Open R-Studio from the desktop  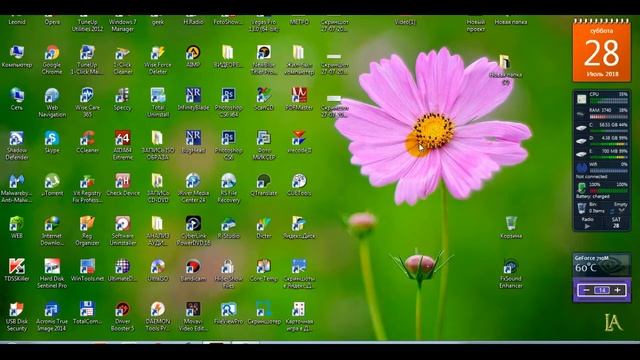click(229, 228)
